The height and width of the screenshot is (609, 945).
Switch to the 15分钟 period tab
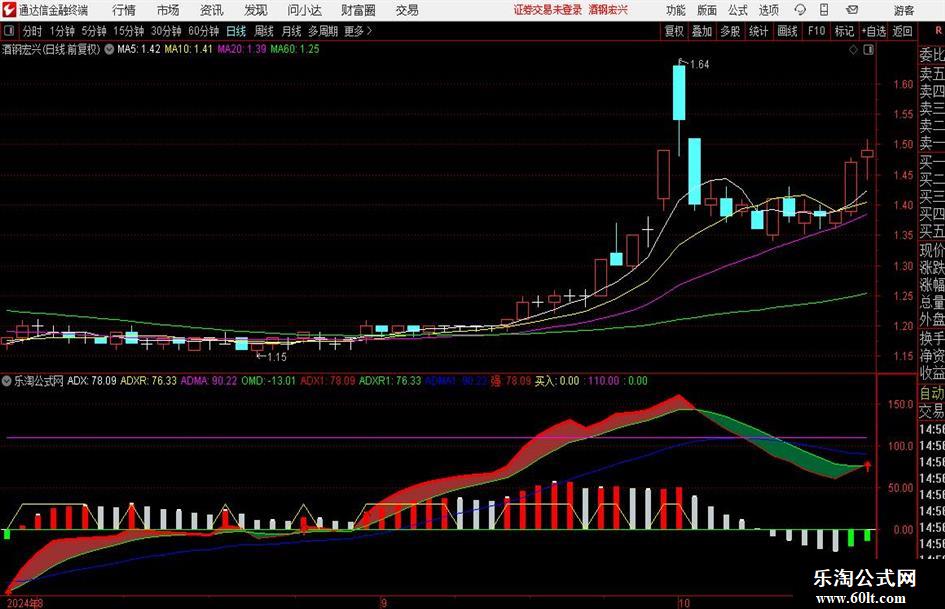pyautogui.click(x=129, y=31)
